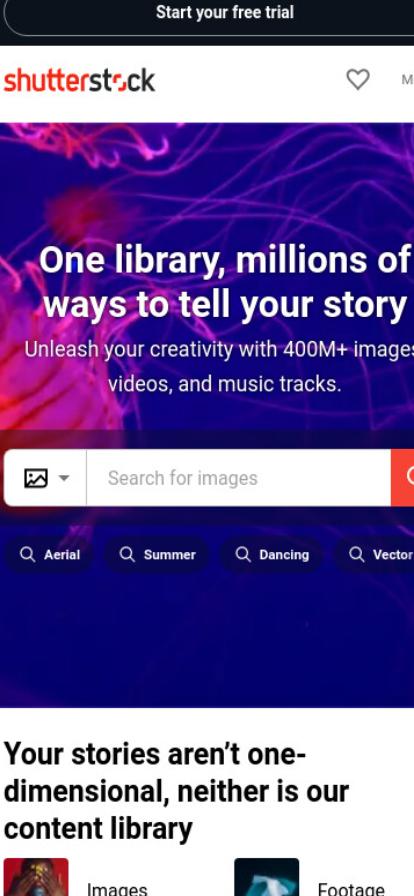
Task: Click the magnifier icon on the Vector chip
Action: (356, 554)
